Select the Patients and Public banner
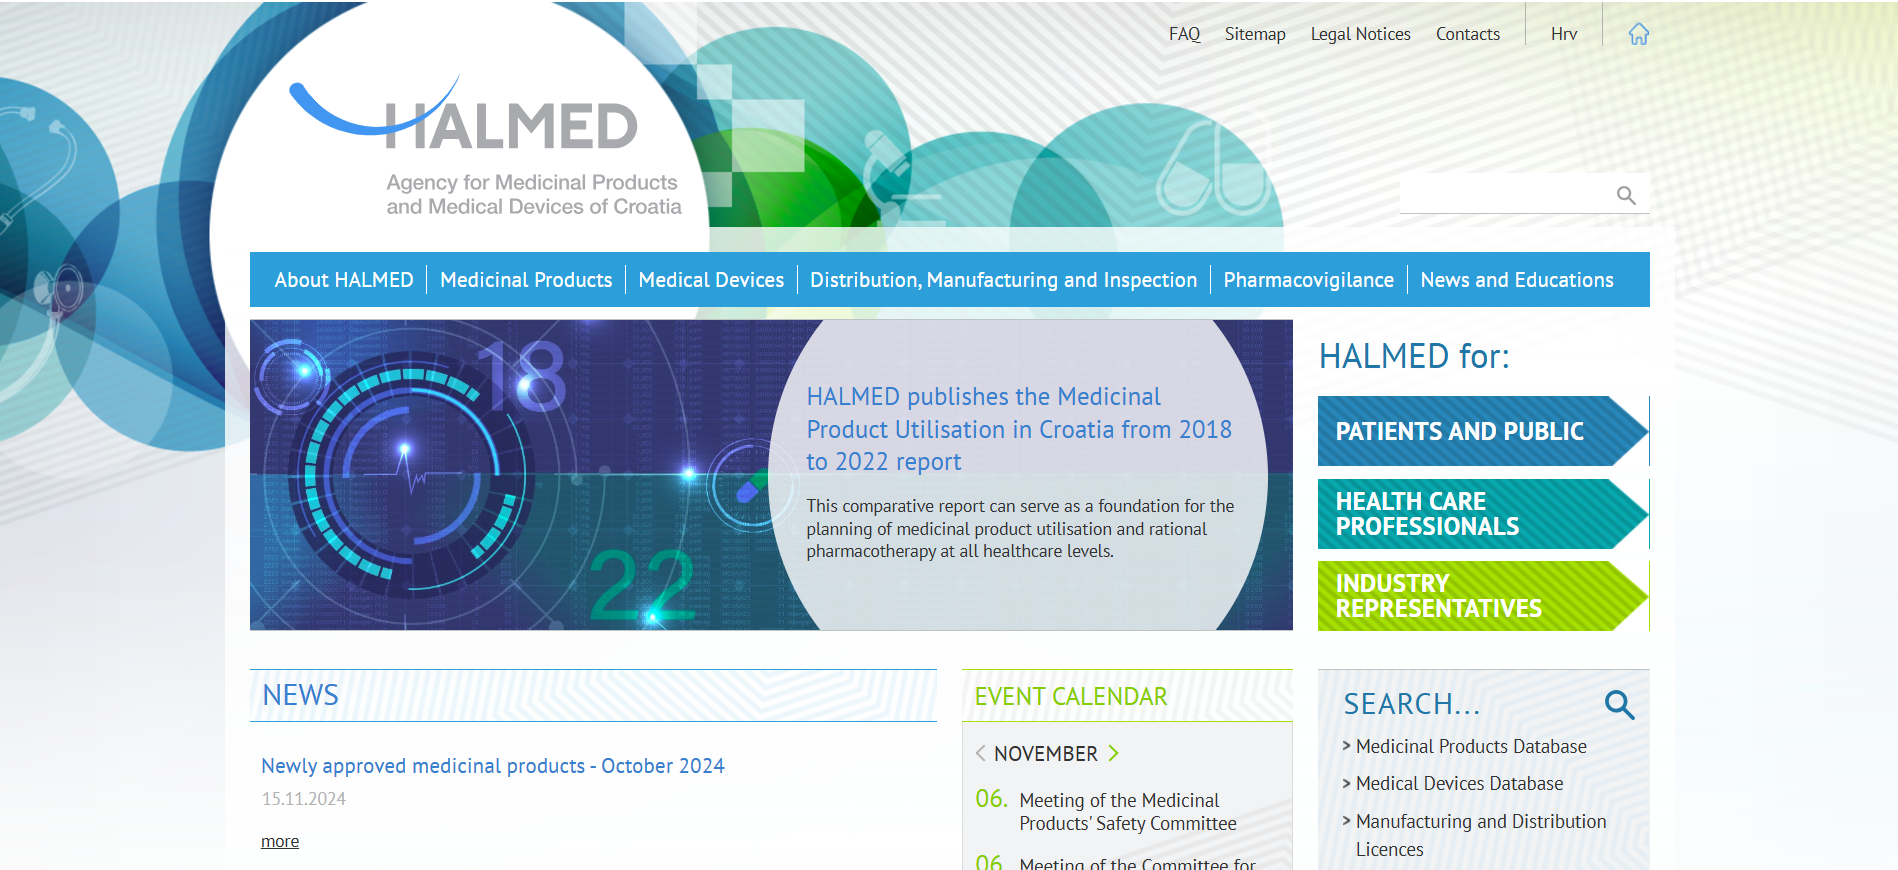Image resolution: width=1898 pixels, height=870 pixels. click(1478, 431)
